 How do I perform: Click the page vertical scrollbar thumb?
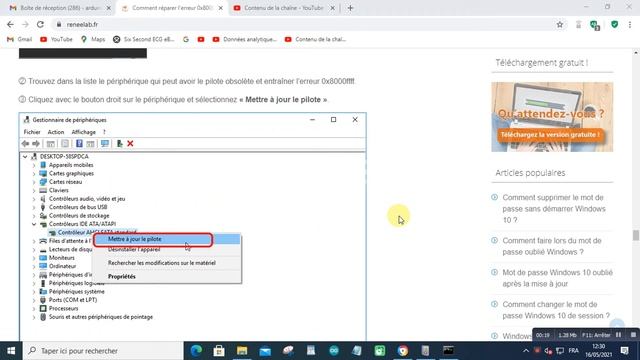pos(636,235)
